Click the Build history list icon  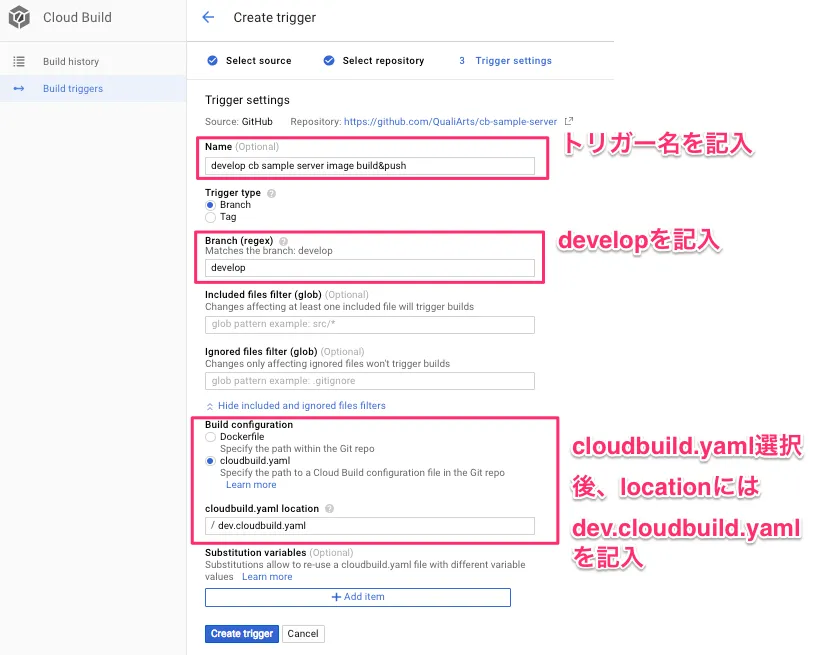(x=19, y=62)
